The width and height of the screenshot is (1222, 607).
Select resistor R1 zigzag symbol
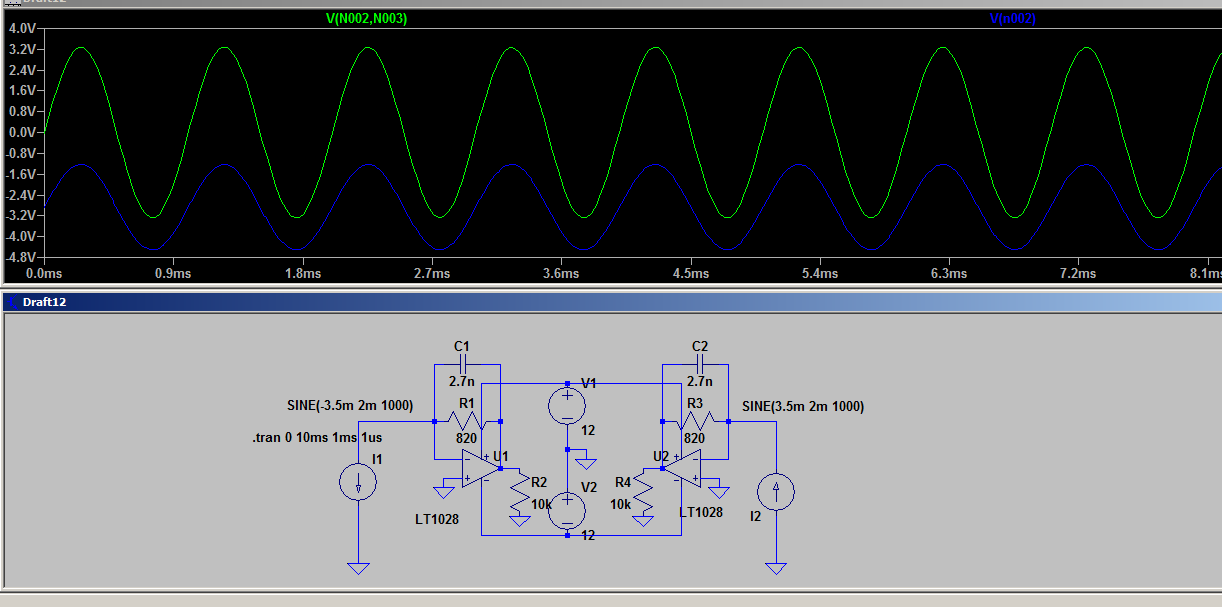467,421
